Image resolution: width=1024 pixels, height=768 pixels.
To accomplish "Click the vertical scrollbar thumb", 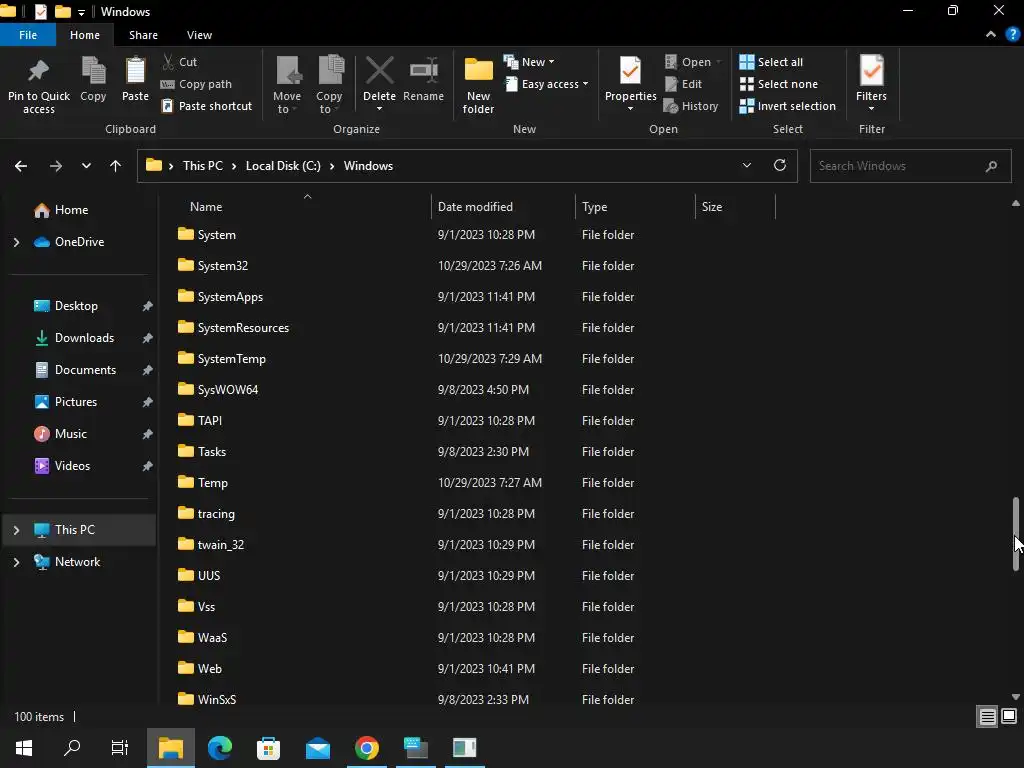I will (1016, 534).
